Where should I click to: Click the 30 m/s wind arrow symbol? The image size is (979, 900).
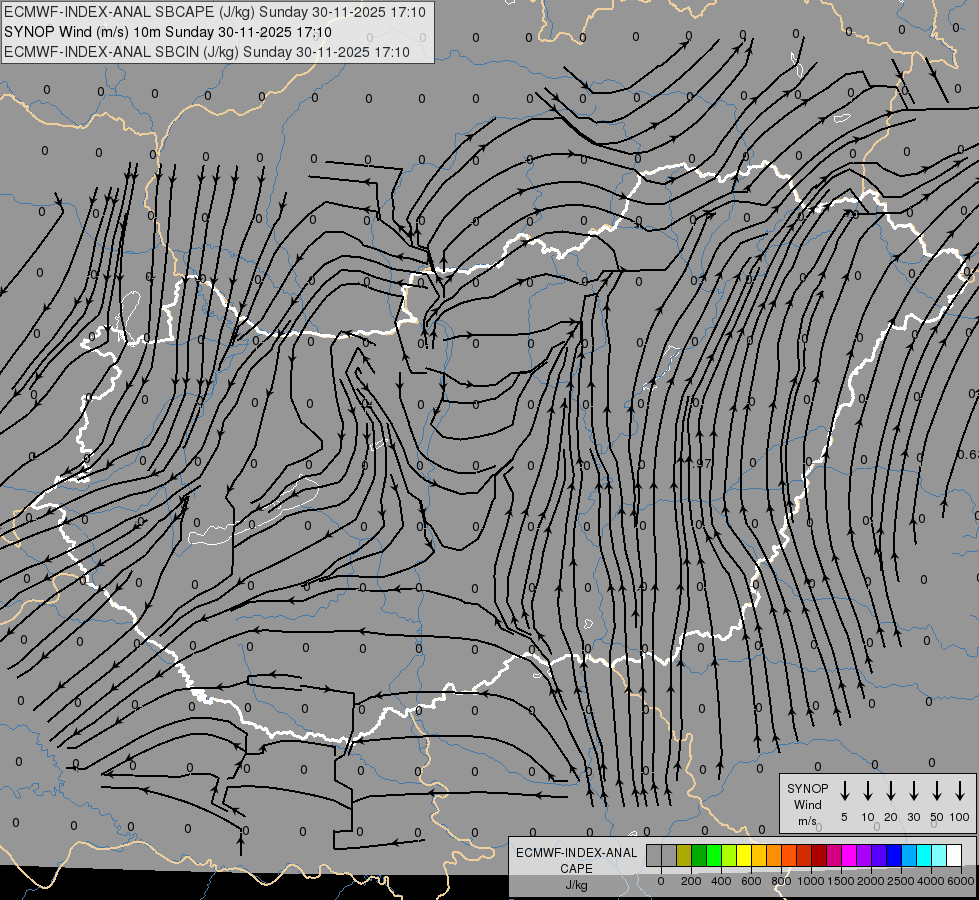pos(913,790)
